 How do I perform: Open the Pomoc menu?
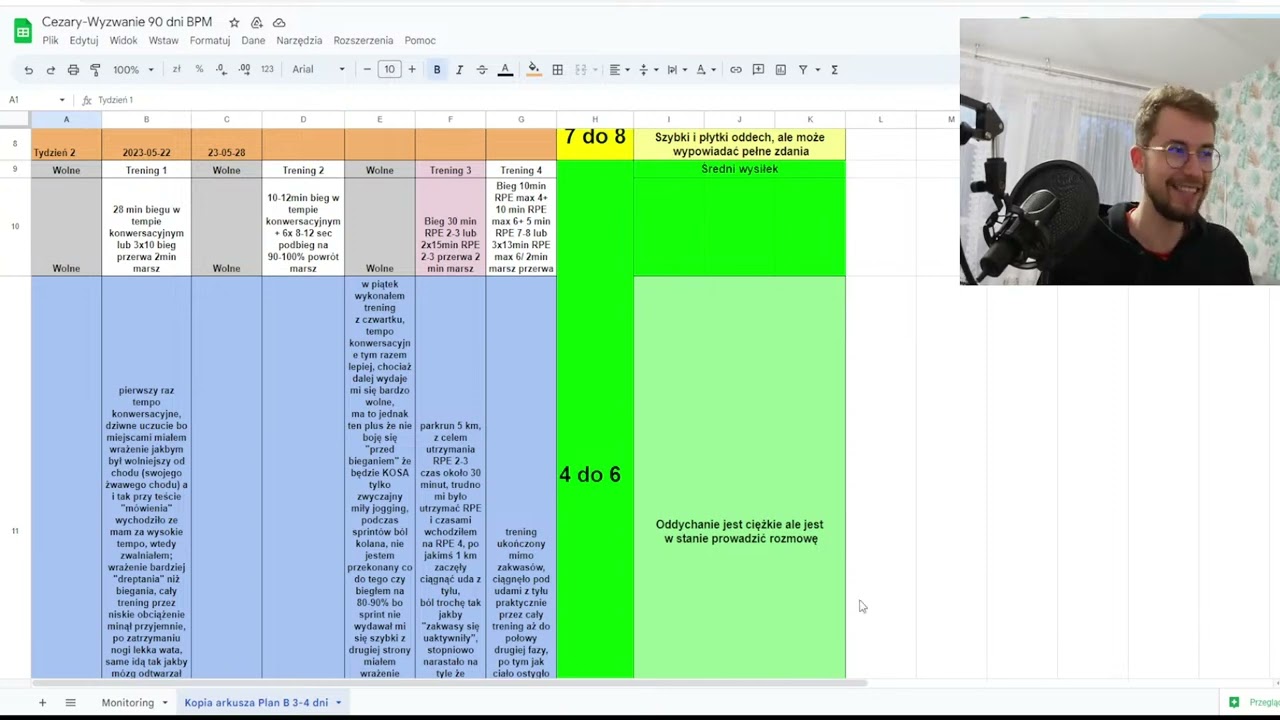(420, 41)
